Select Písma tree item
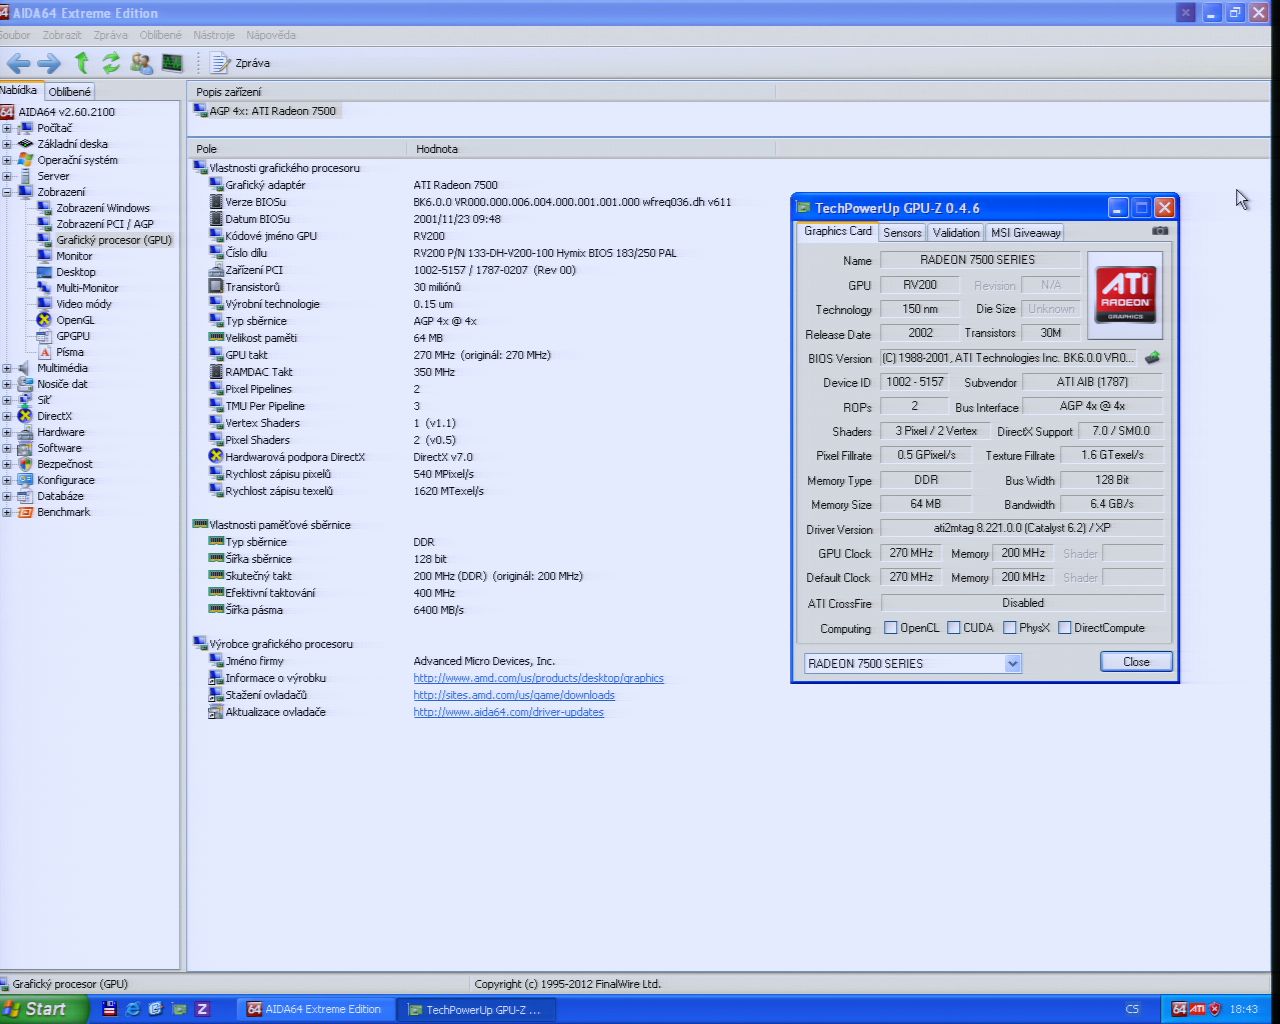This screenshot has height=1024, width=1280. (70, 352)
